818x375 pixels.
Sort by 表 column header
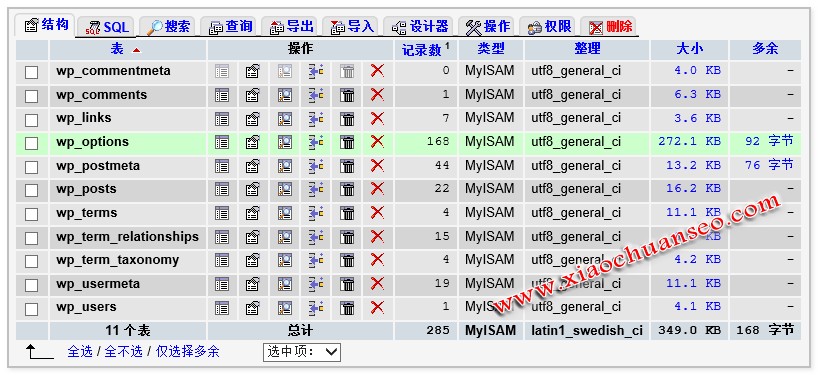117,49
